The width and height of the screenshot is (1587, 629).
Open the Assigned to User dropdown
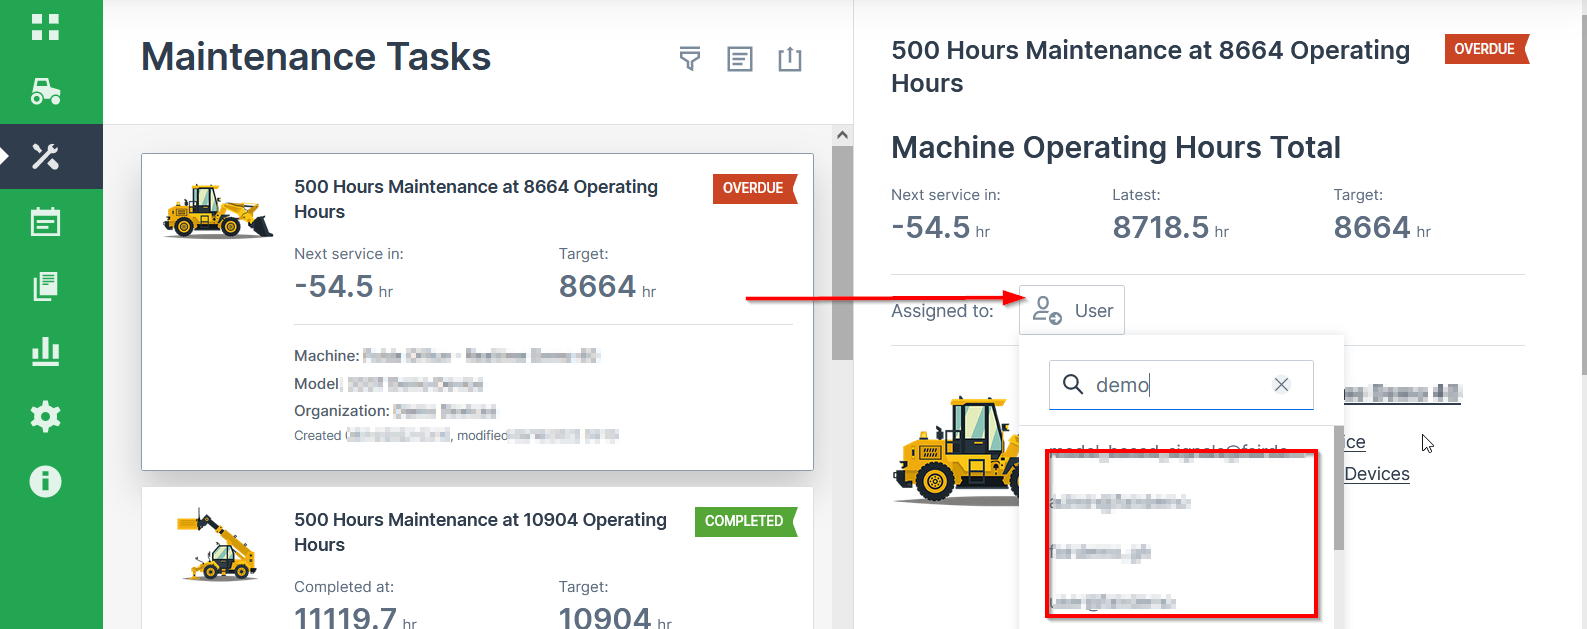click(1072, 311)
